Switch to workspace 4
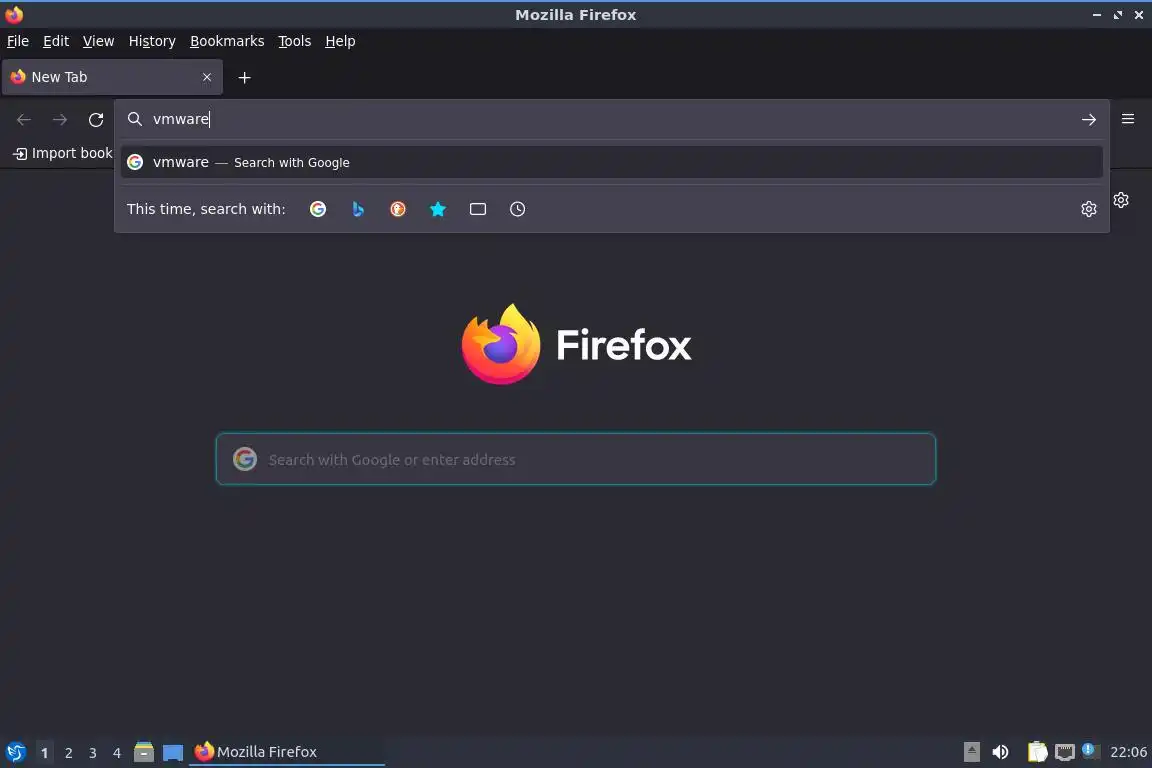This screenshot has height=768, width=1152. [x=117, y=753]
